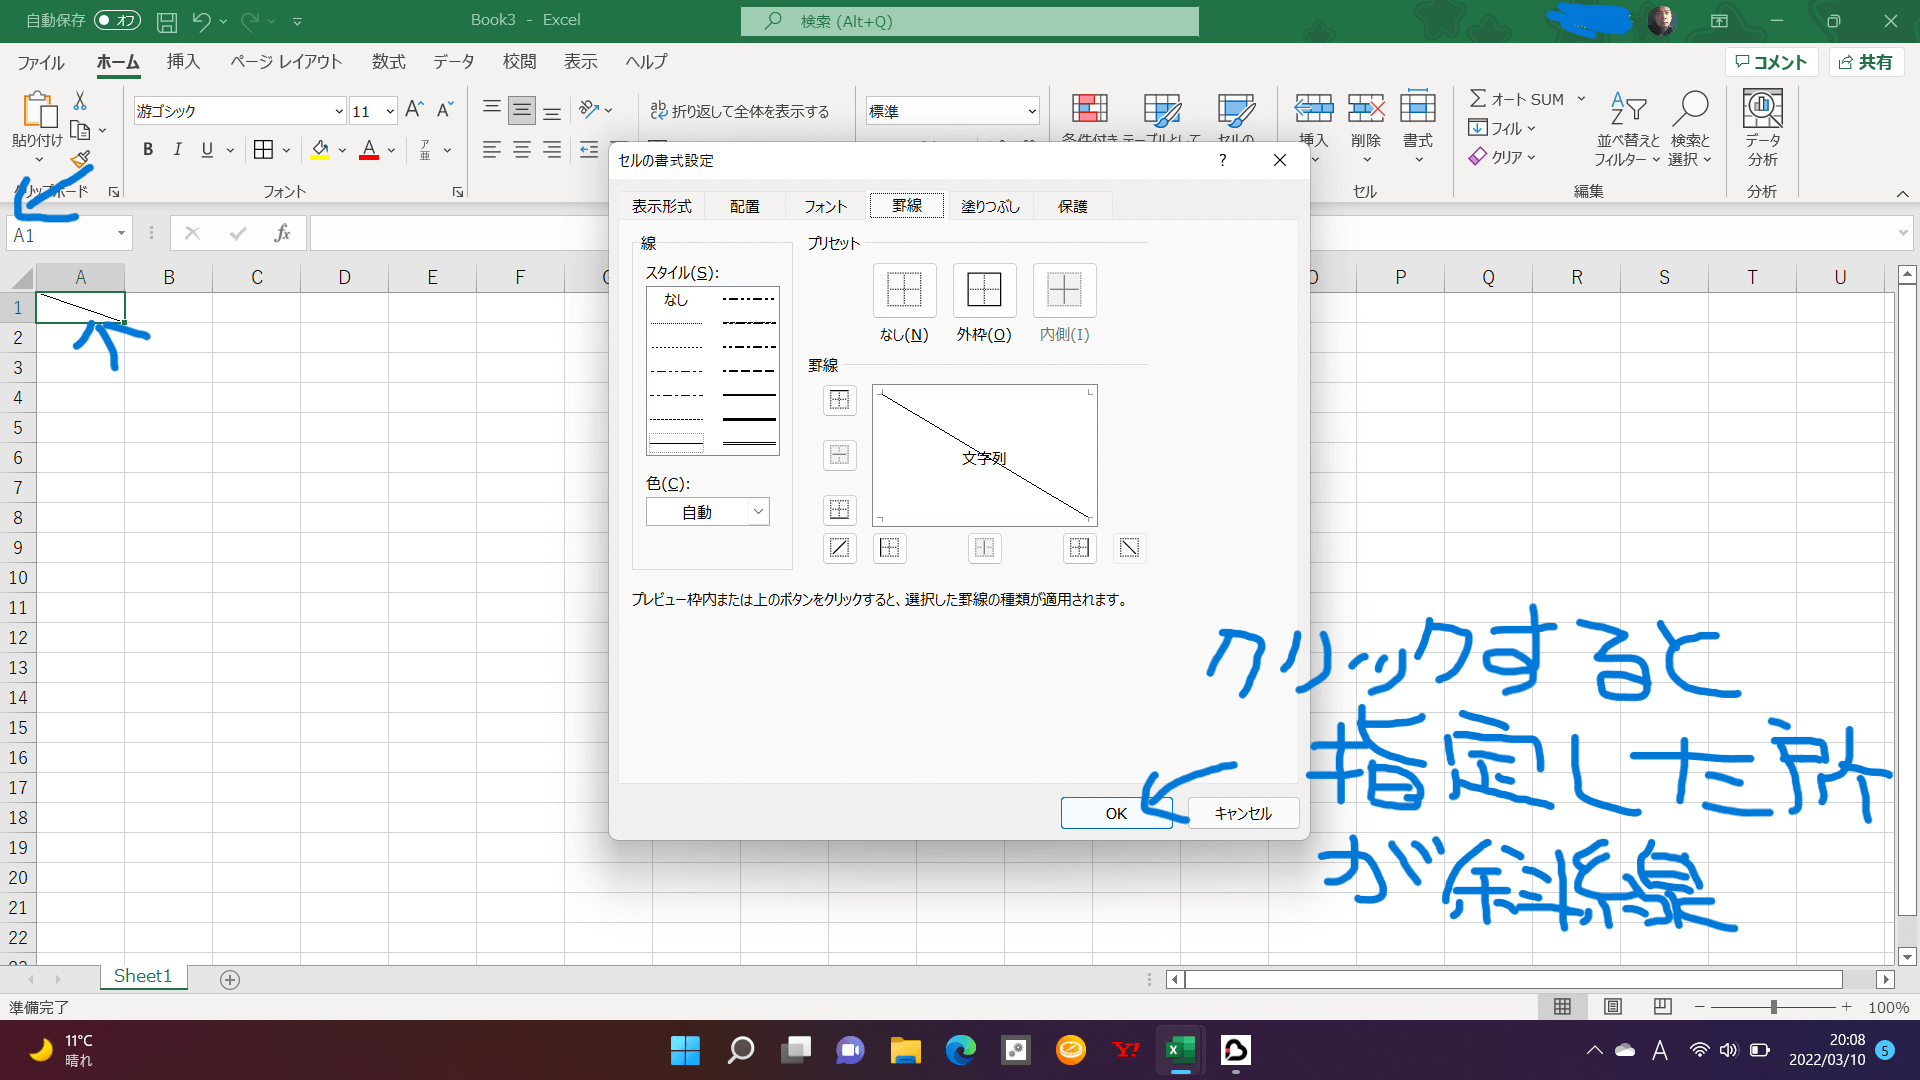Screen dimensions: 1920x1080
Task: Toggle the bottom border button
Action: tap(839, 510)
